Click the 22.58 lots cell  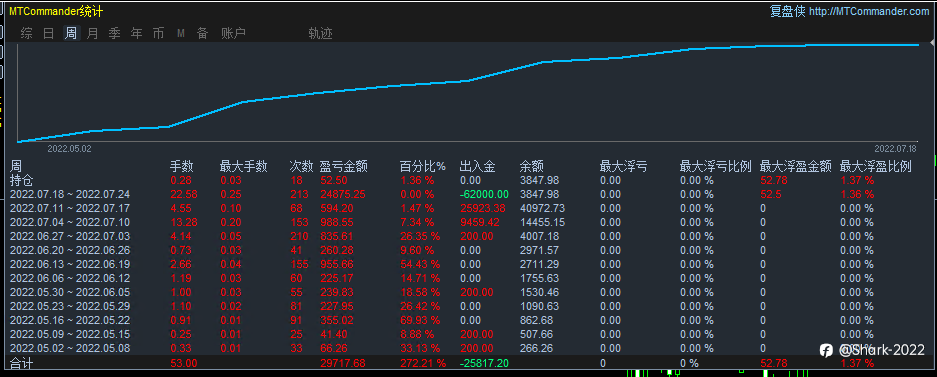point(184,194)
